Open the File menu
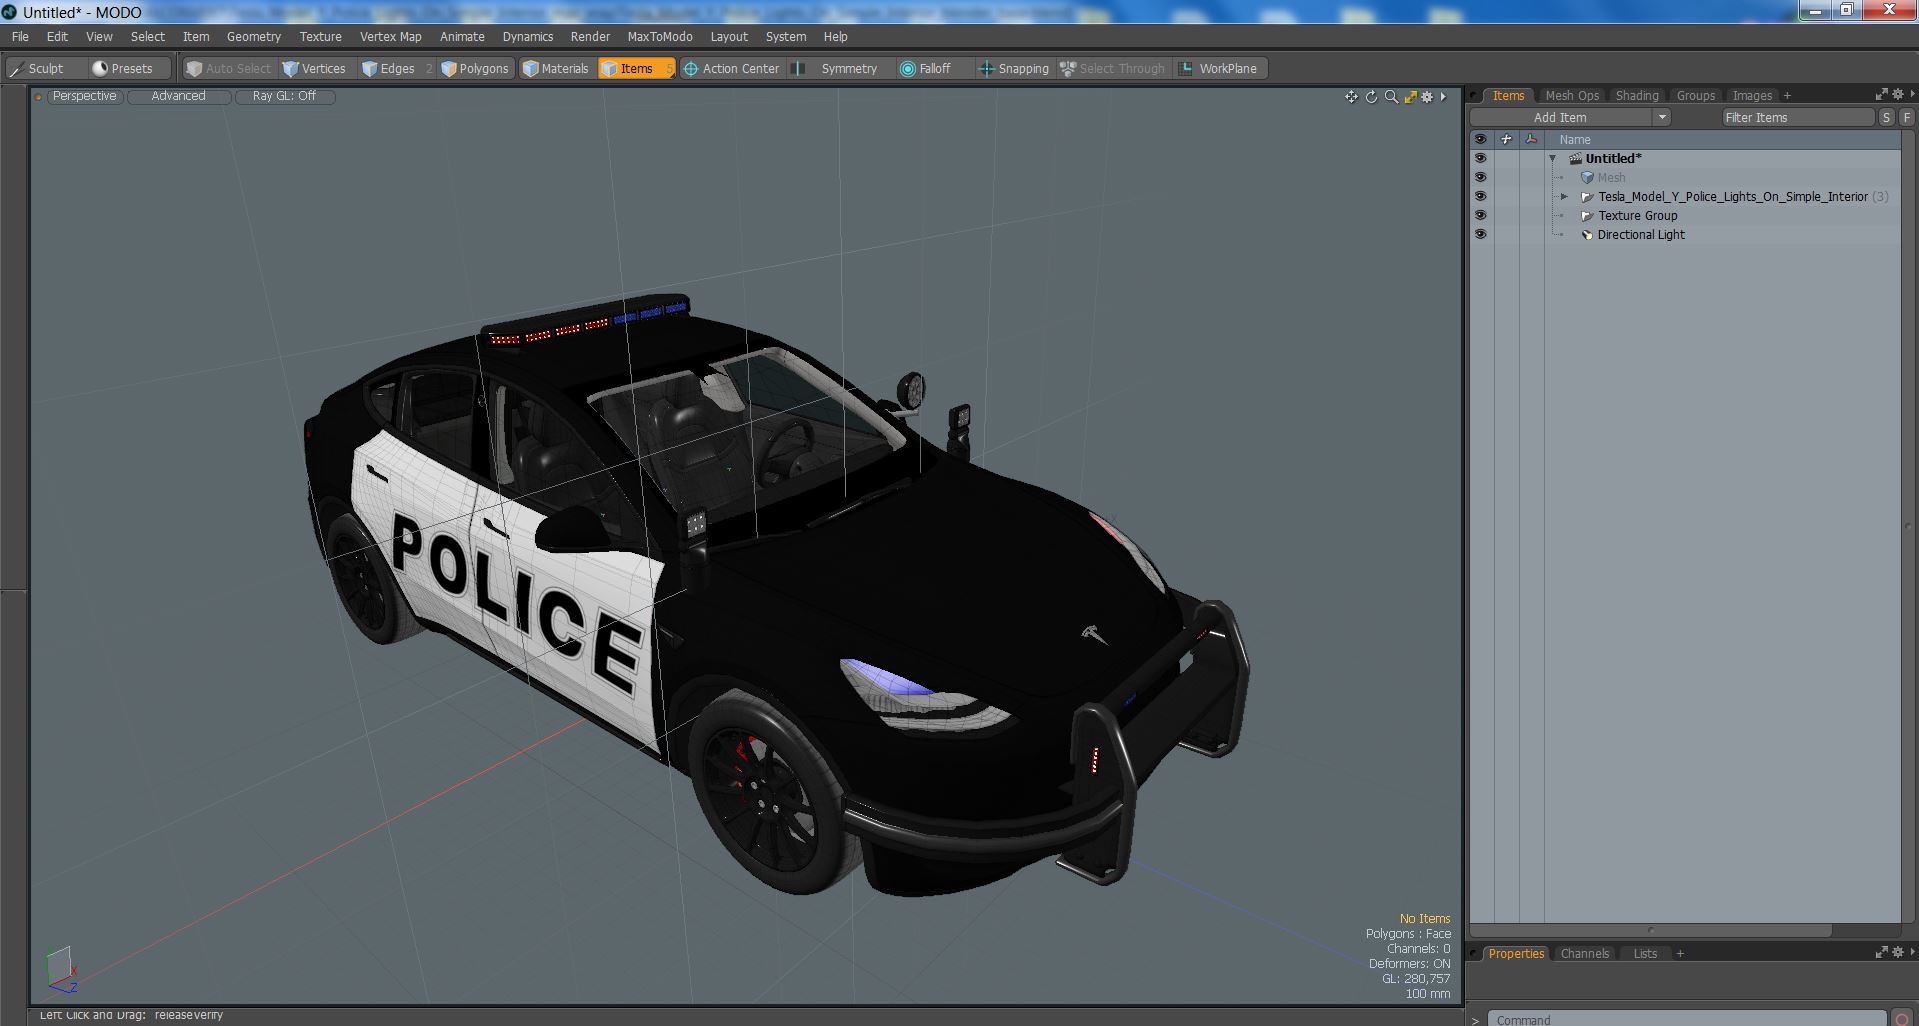This screenshot has width=1919, height=1026. click(x=20, y=36)
